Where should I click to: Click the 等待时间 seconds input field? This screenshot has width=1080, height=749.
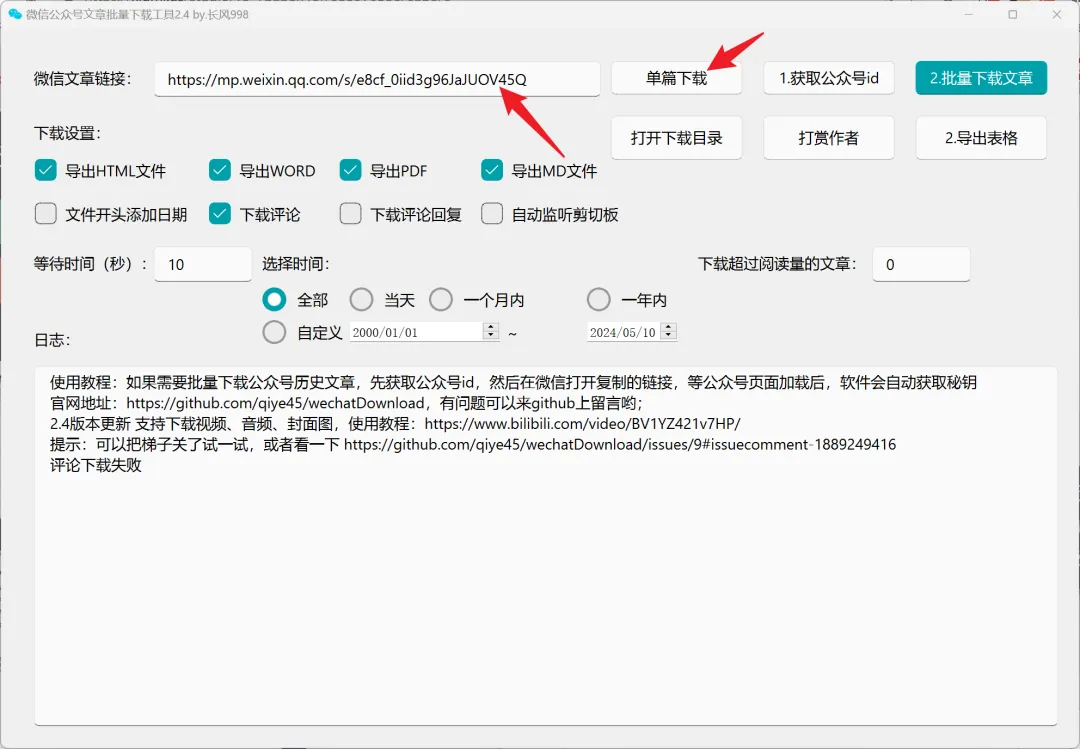pos(203,265)
